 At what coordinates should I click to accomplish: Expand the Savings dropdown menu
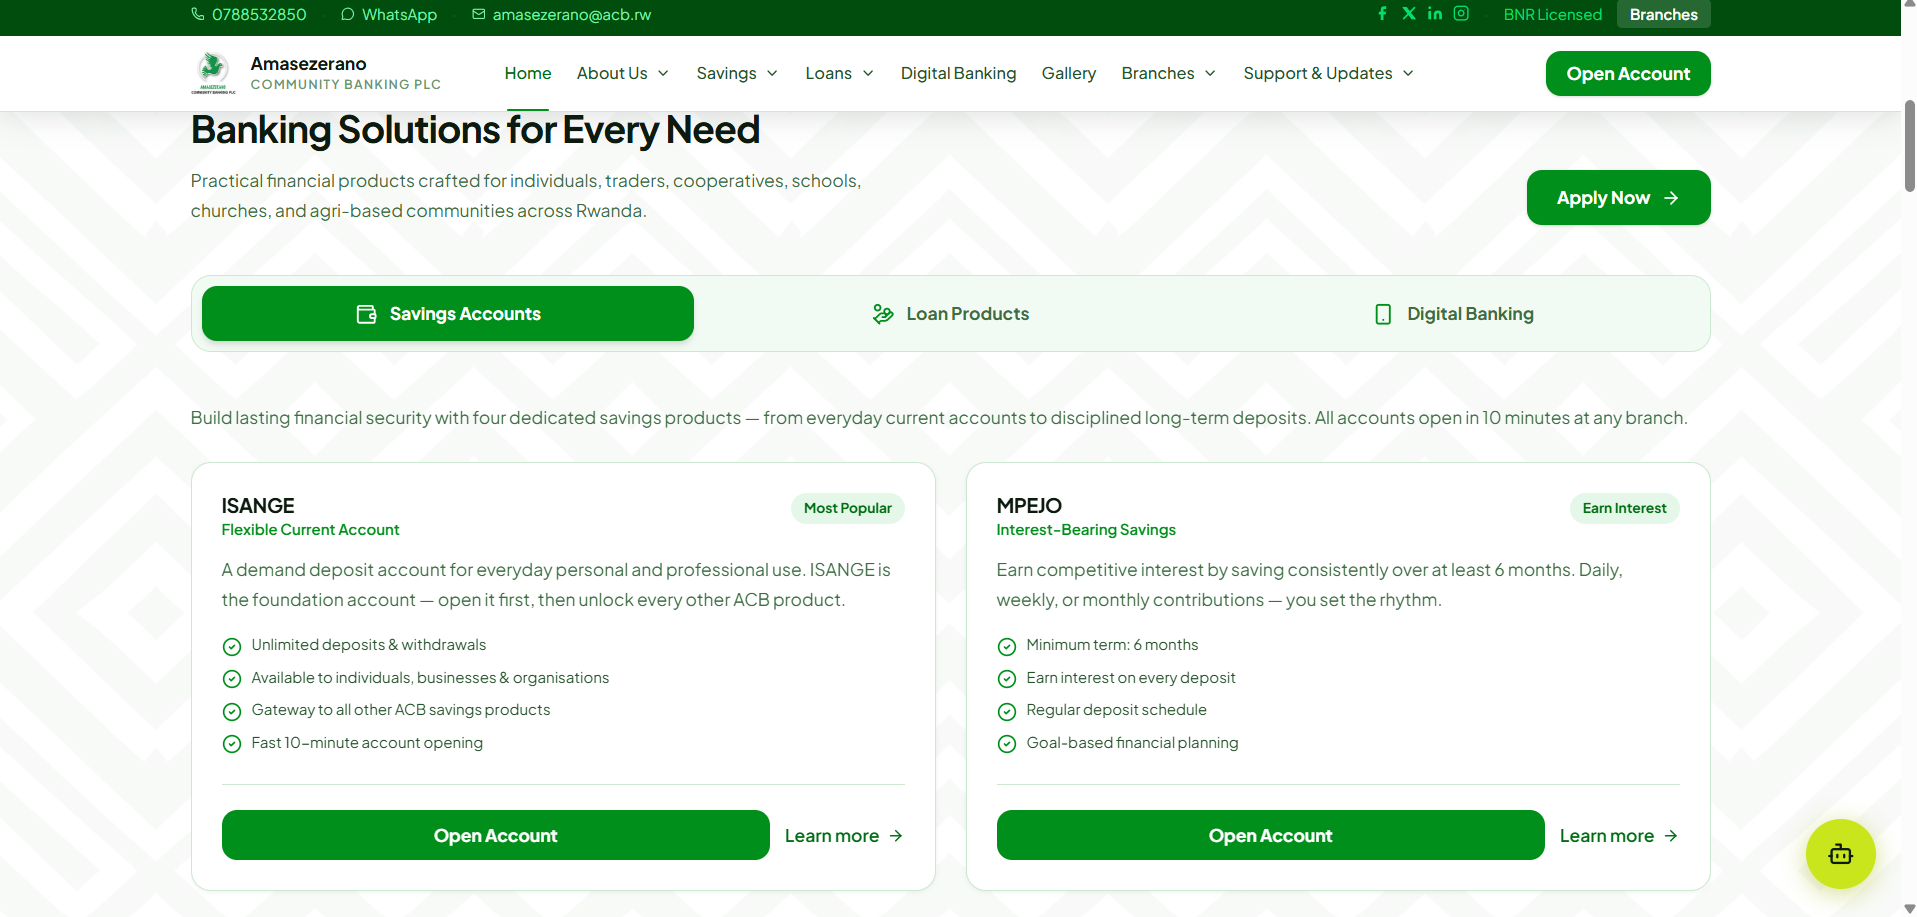[737, 73]
